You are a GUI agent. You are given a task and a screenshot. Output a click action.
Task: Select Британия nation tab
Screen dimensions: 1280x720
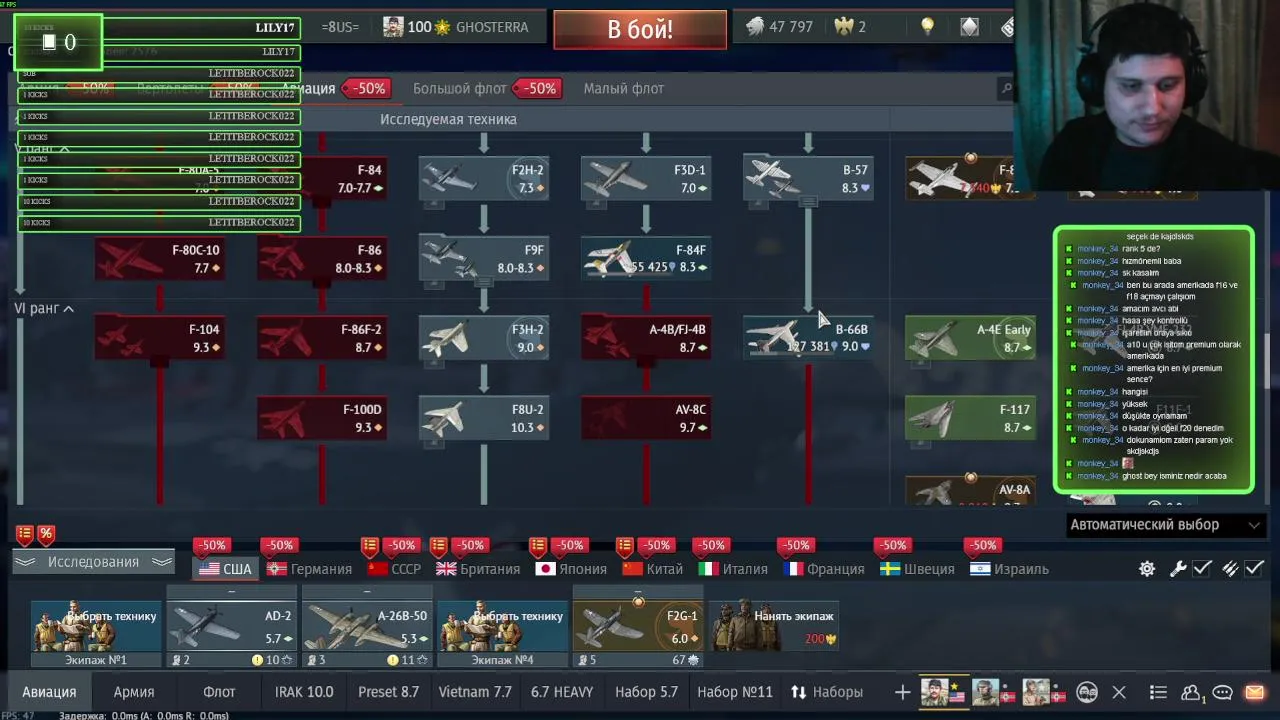(478, 568)
